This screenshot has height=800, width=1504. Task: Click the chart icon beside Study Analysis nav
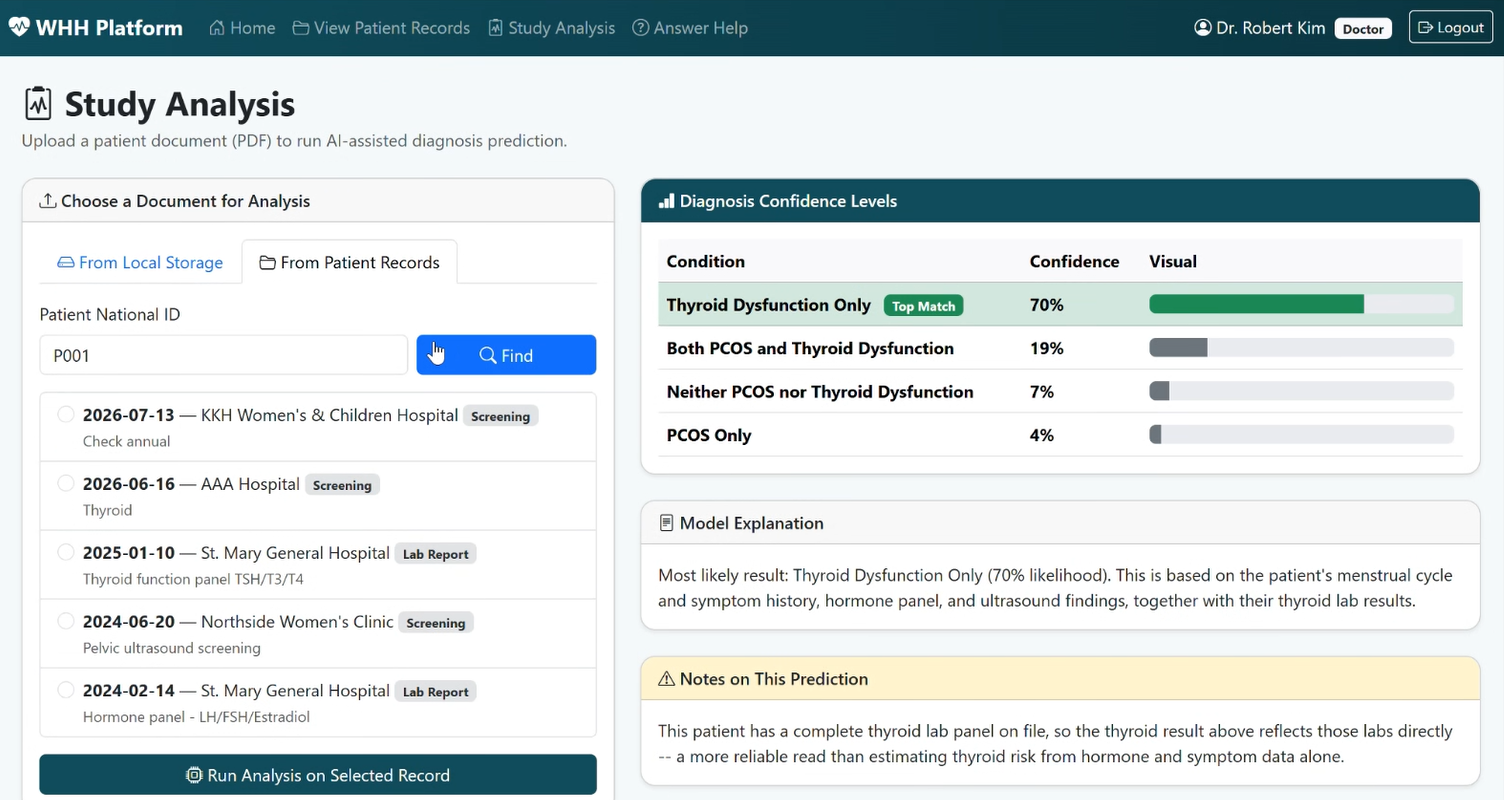[x=495, y=28]
